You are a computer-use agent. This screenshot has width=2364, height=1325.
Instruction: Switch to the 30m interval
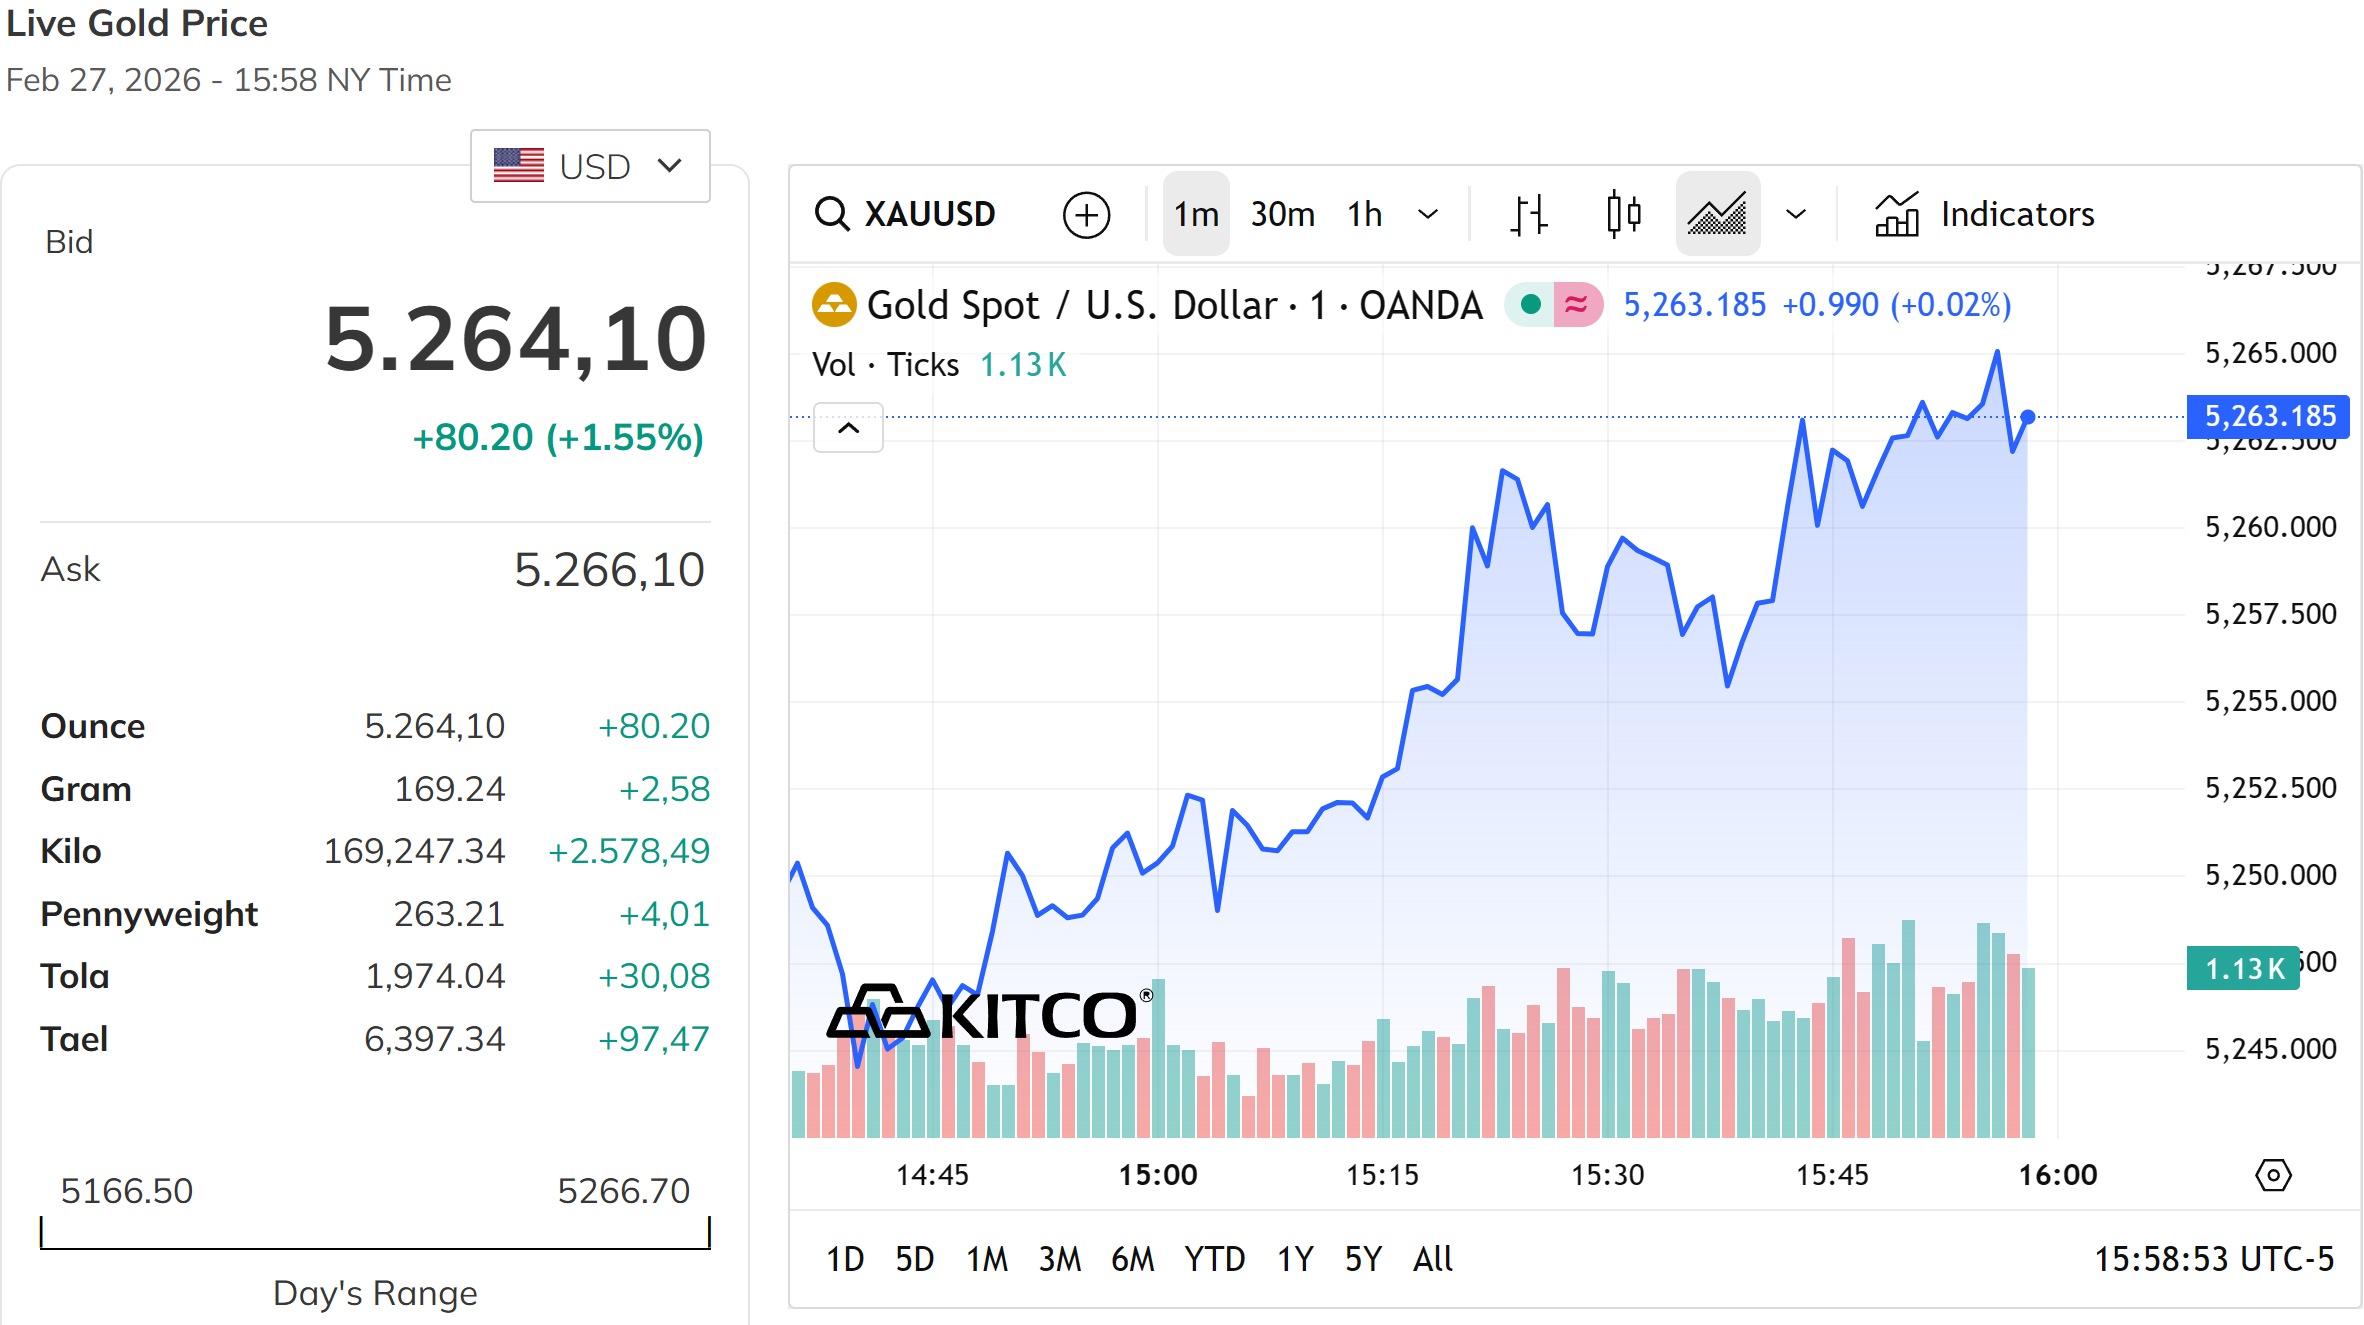click(1282, 215)
